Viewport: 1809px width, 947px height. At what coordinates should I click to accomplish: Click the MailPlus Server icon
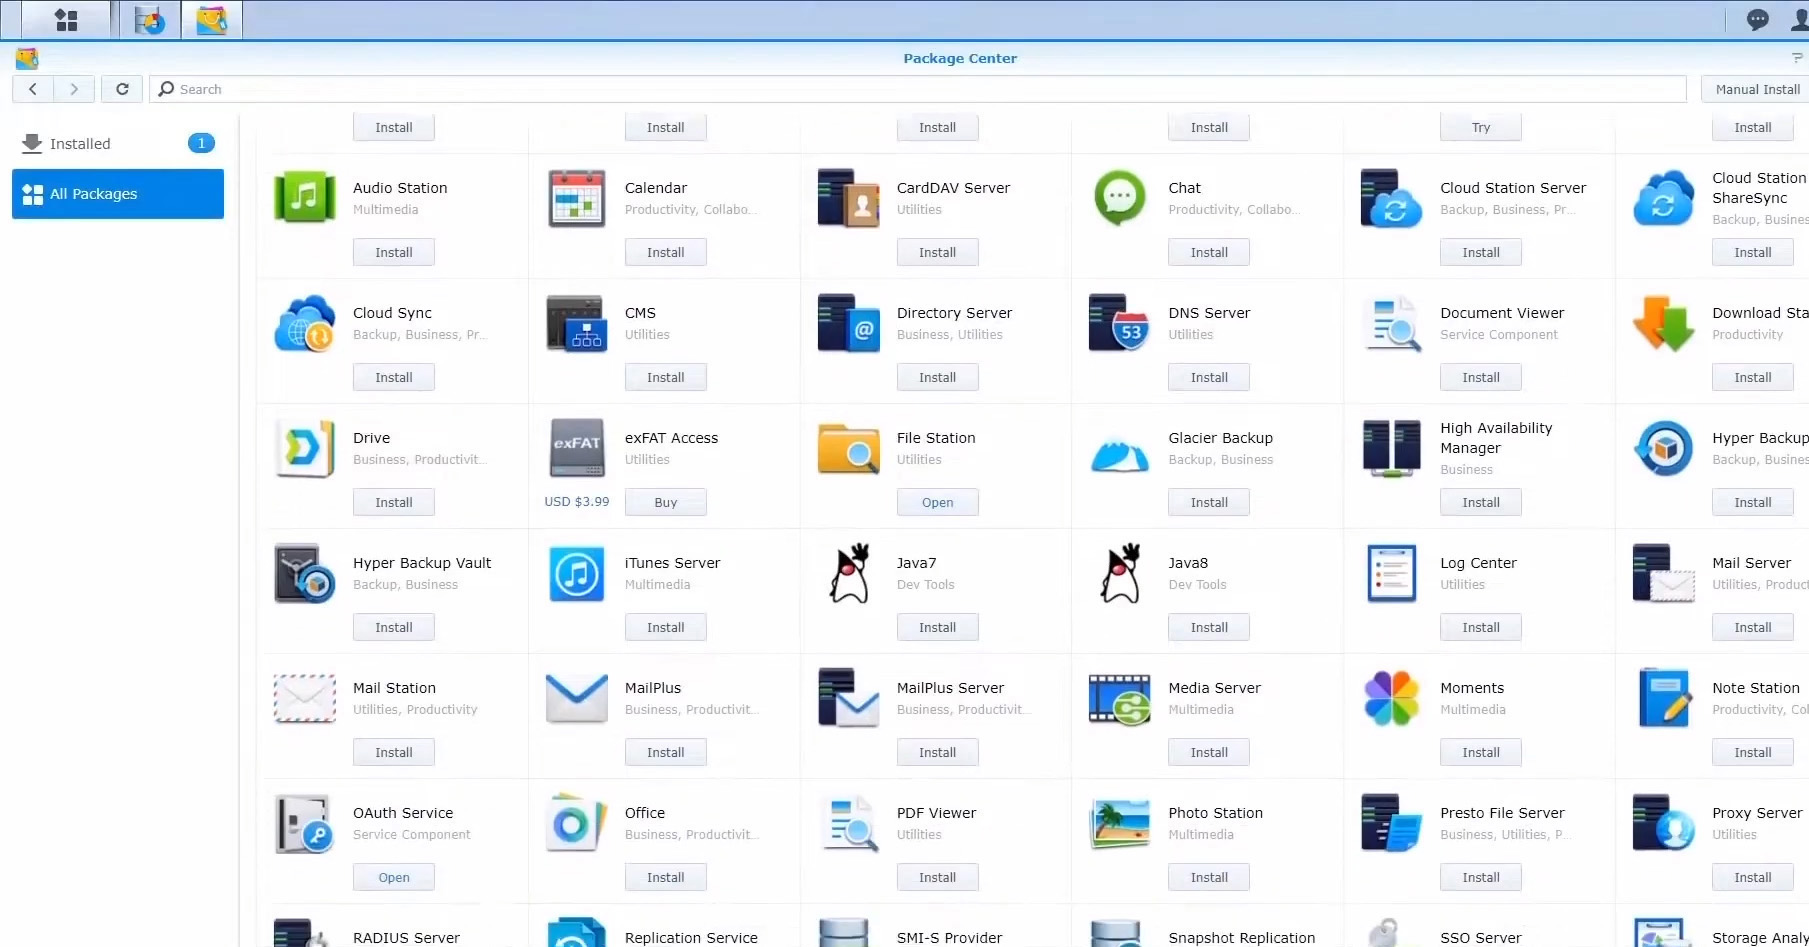[849, 697]
